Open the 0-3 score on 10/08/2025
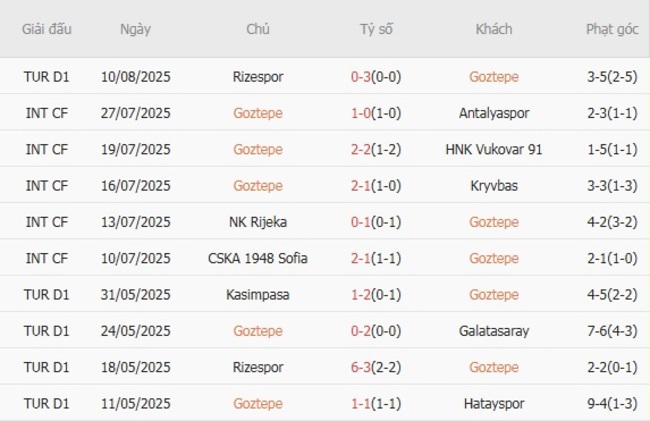650x421 pixels. click(x=363, y=76)
